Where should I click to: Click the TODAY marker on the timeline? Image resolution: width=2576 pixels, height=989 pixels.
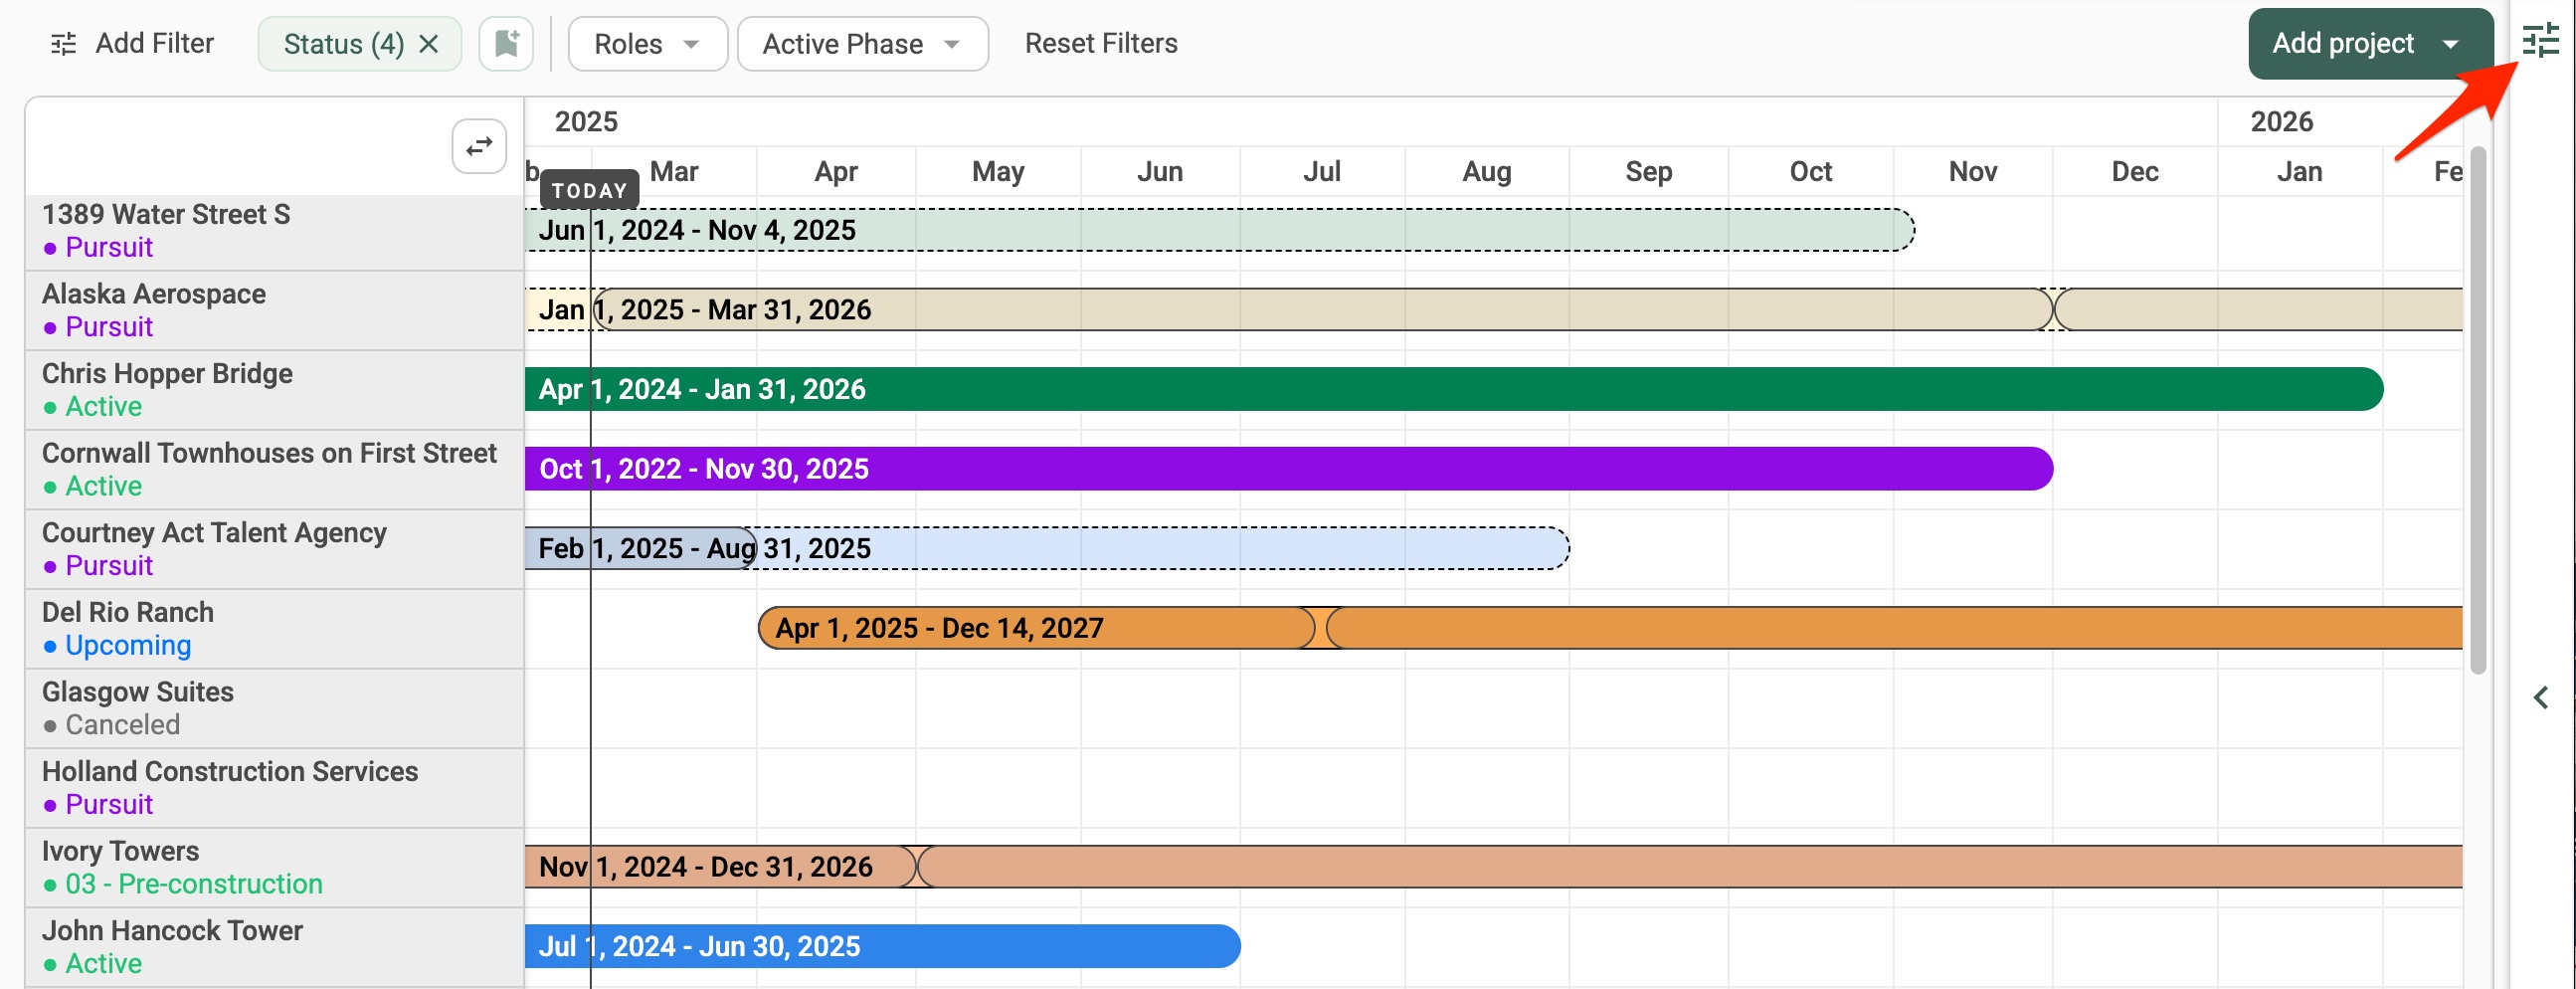click(589, 190)
